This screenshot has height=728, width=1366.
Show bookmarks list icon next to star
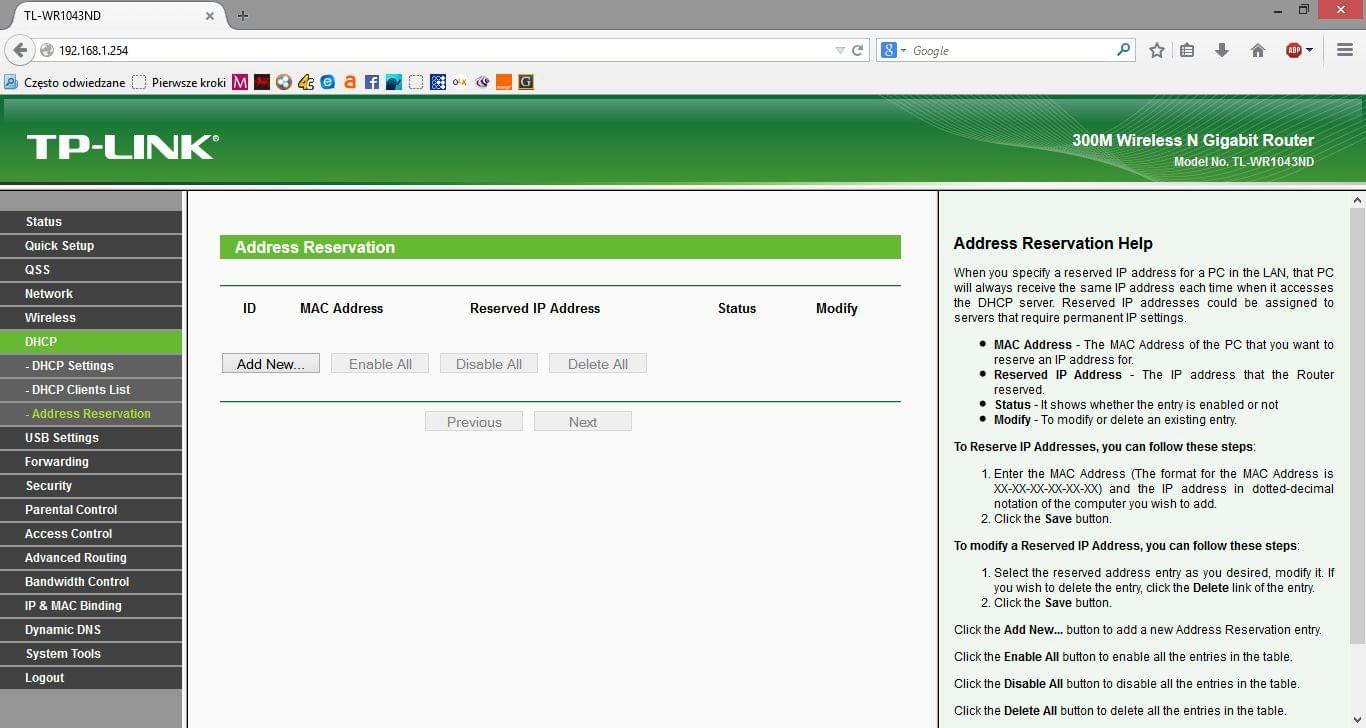(x=1187, y=50)
